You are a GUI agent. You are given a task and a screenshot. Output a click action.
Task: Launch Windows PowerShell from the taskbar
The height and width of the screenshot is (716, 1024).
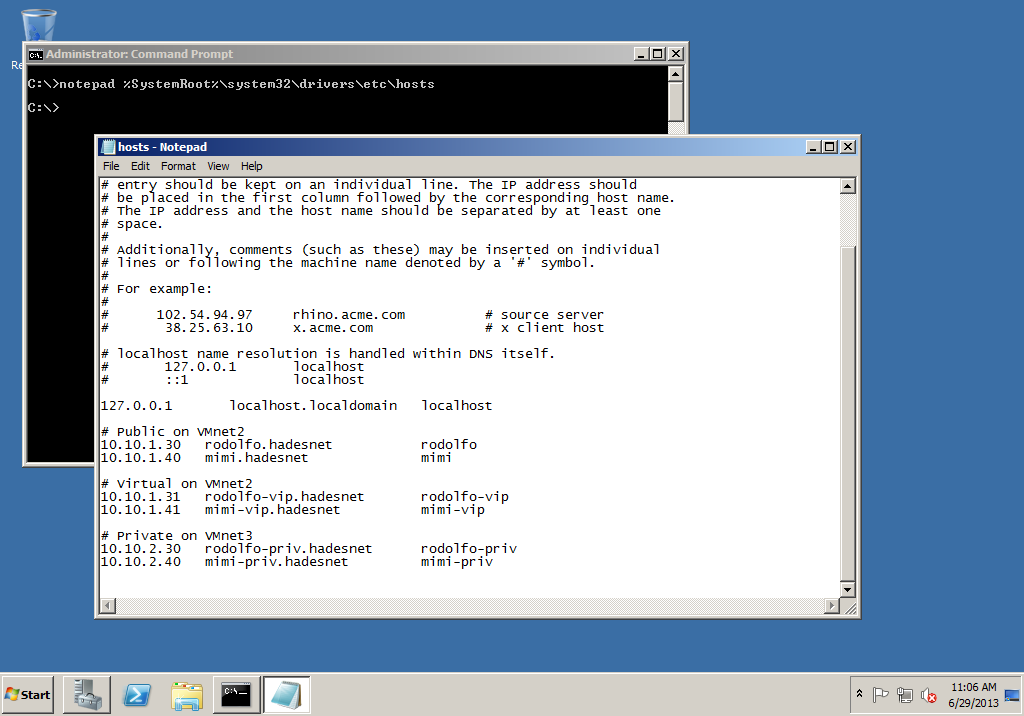pyautogui.click(x=137, y=694)
